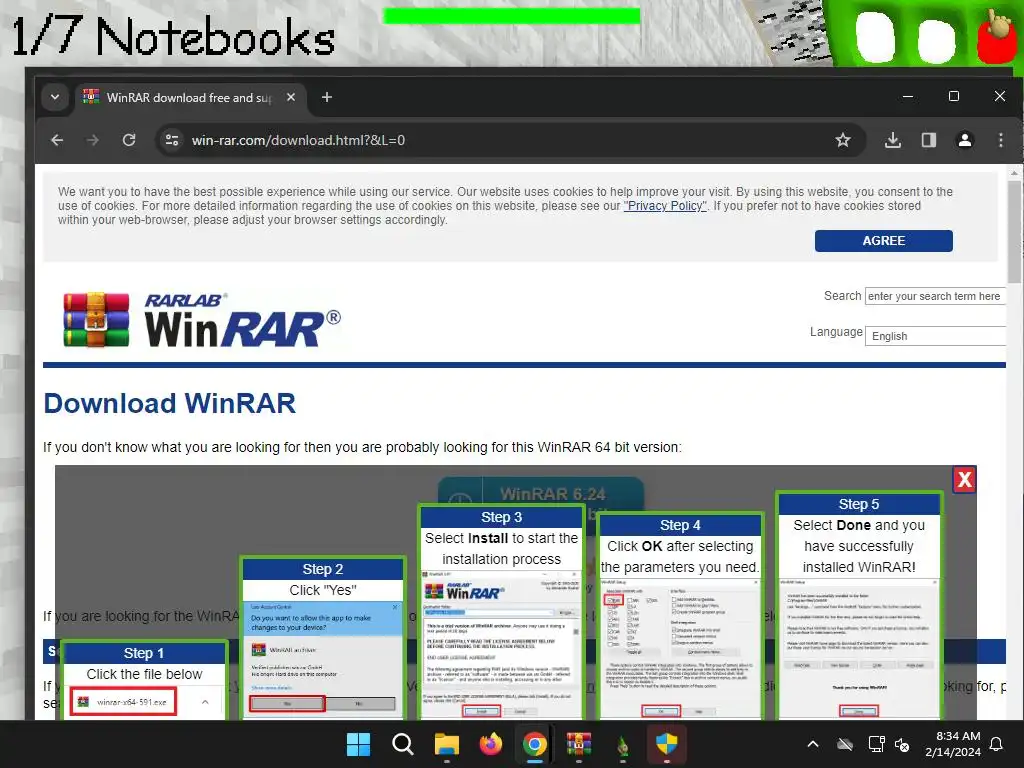Screen dimensions: 1024x768
Task: Open the Windows Start menu
Action: pos(358,744)
